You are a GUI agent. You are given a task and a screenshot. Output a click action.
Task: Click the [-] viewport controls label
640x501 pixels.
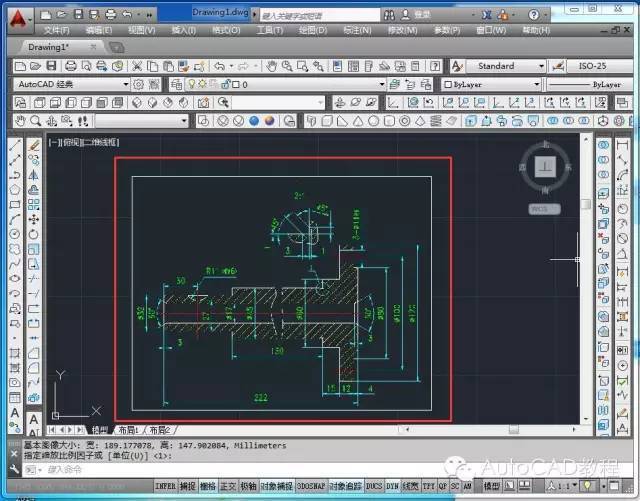54,142
